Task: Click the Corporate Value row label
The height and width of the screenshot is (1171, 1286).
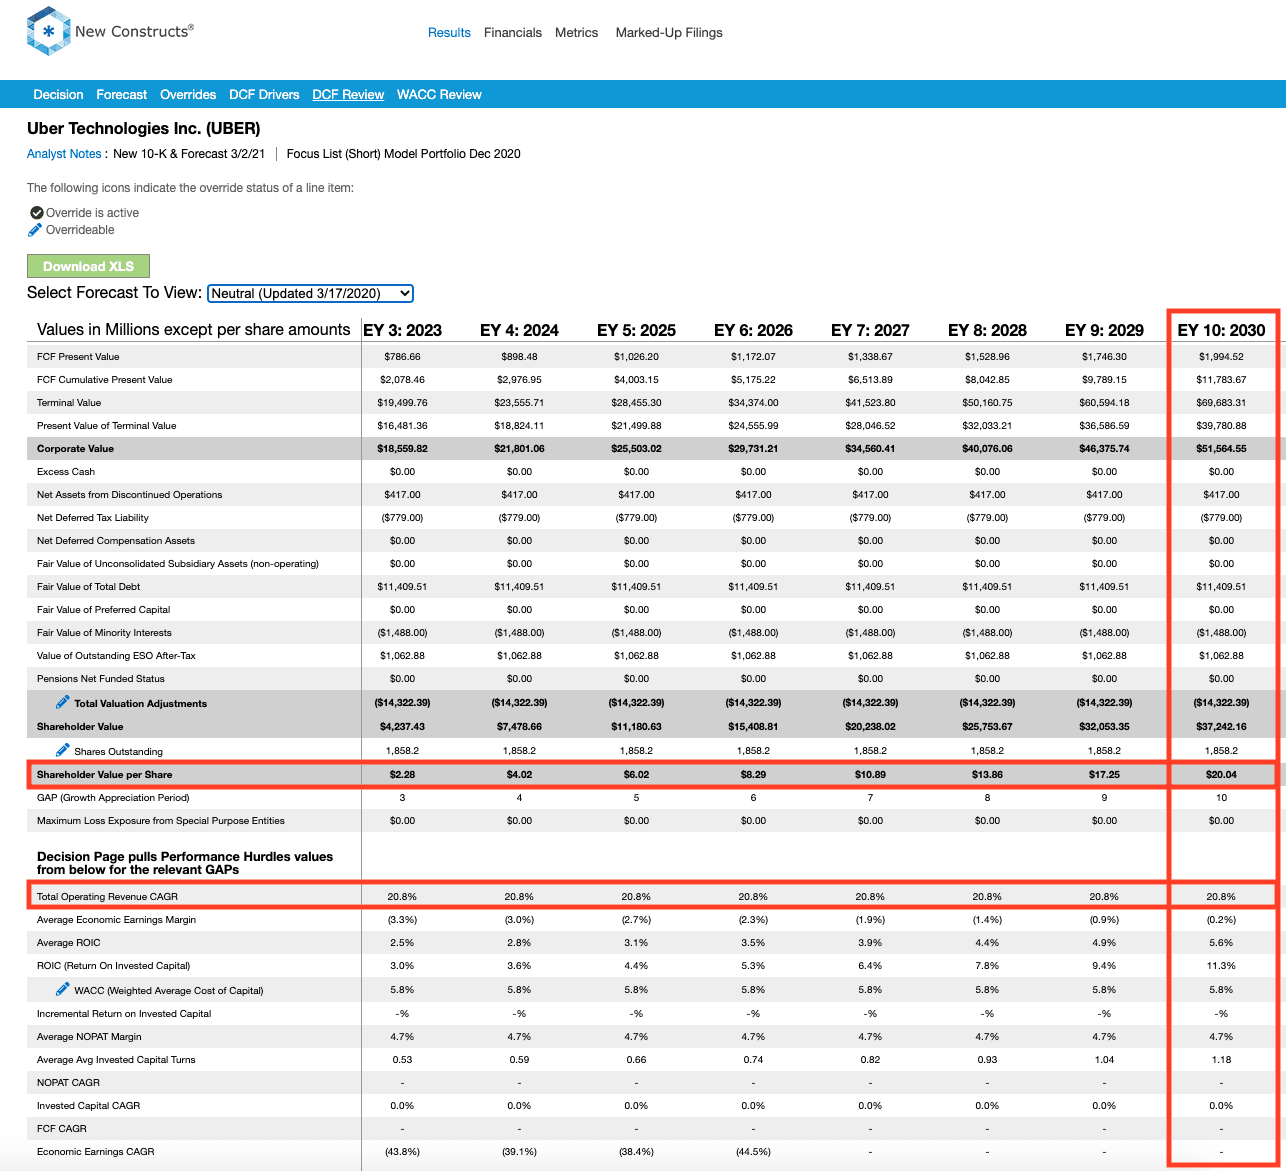Action: point(75,449)
